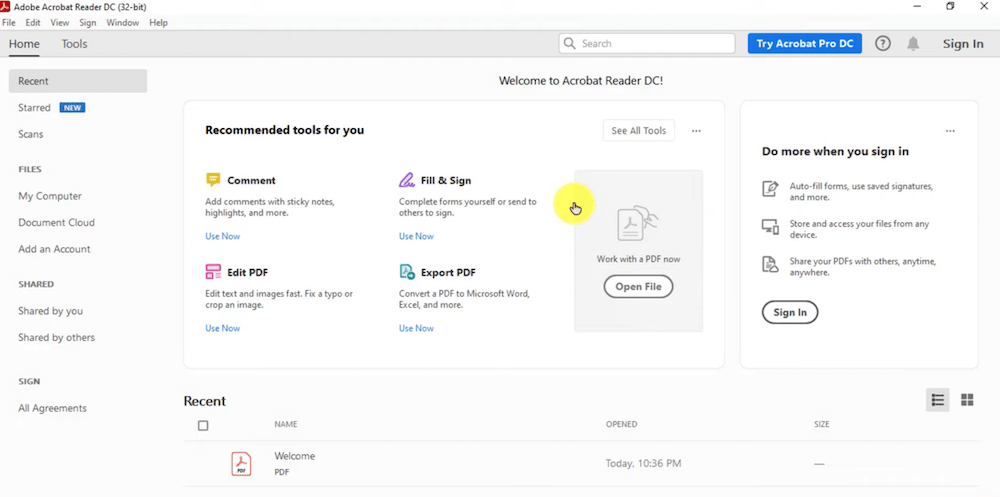Click the Fill & Sign pen icon
Image resolution: width=1000 pixels, height=497 pixels.
(x=406, y=180)
